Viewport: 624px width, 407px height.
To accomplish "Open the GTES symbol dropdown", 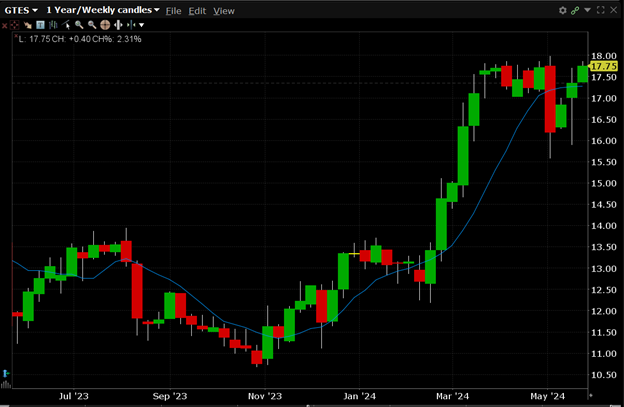I will tap(21, 10).
